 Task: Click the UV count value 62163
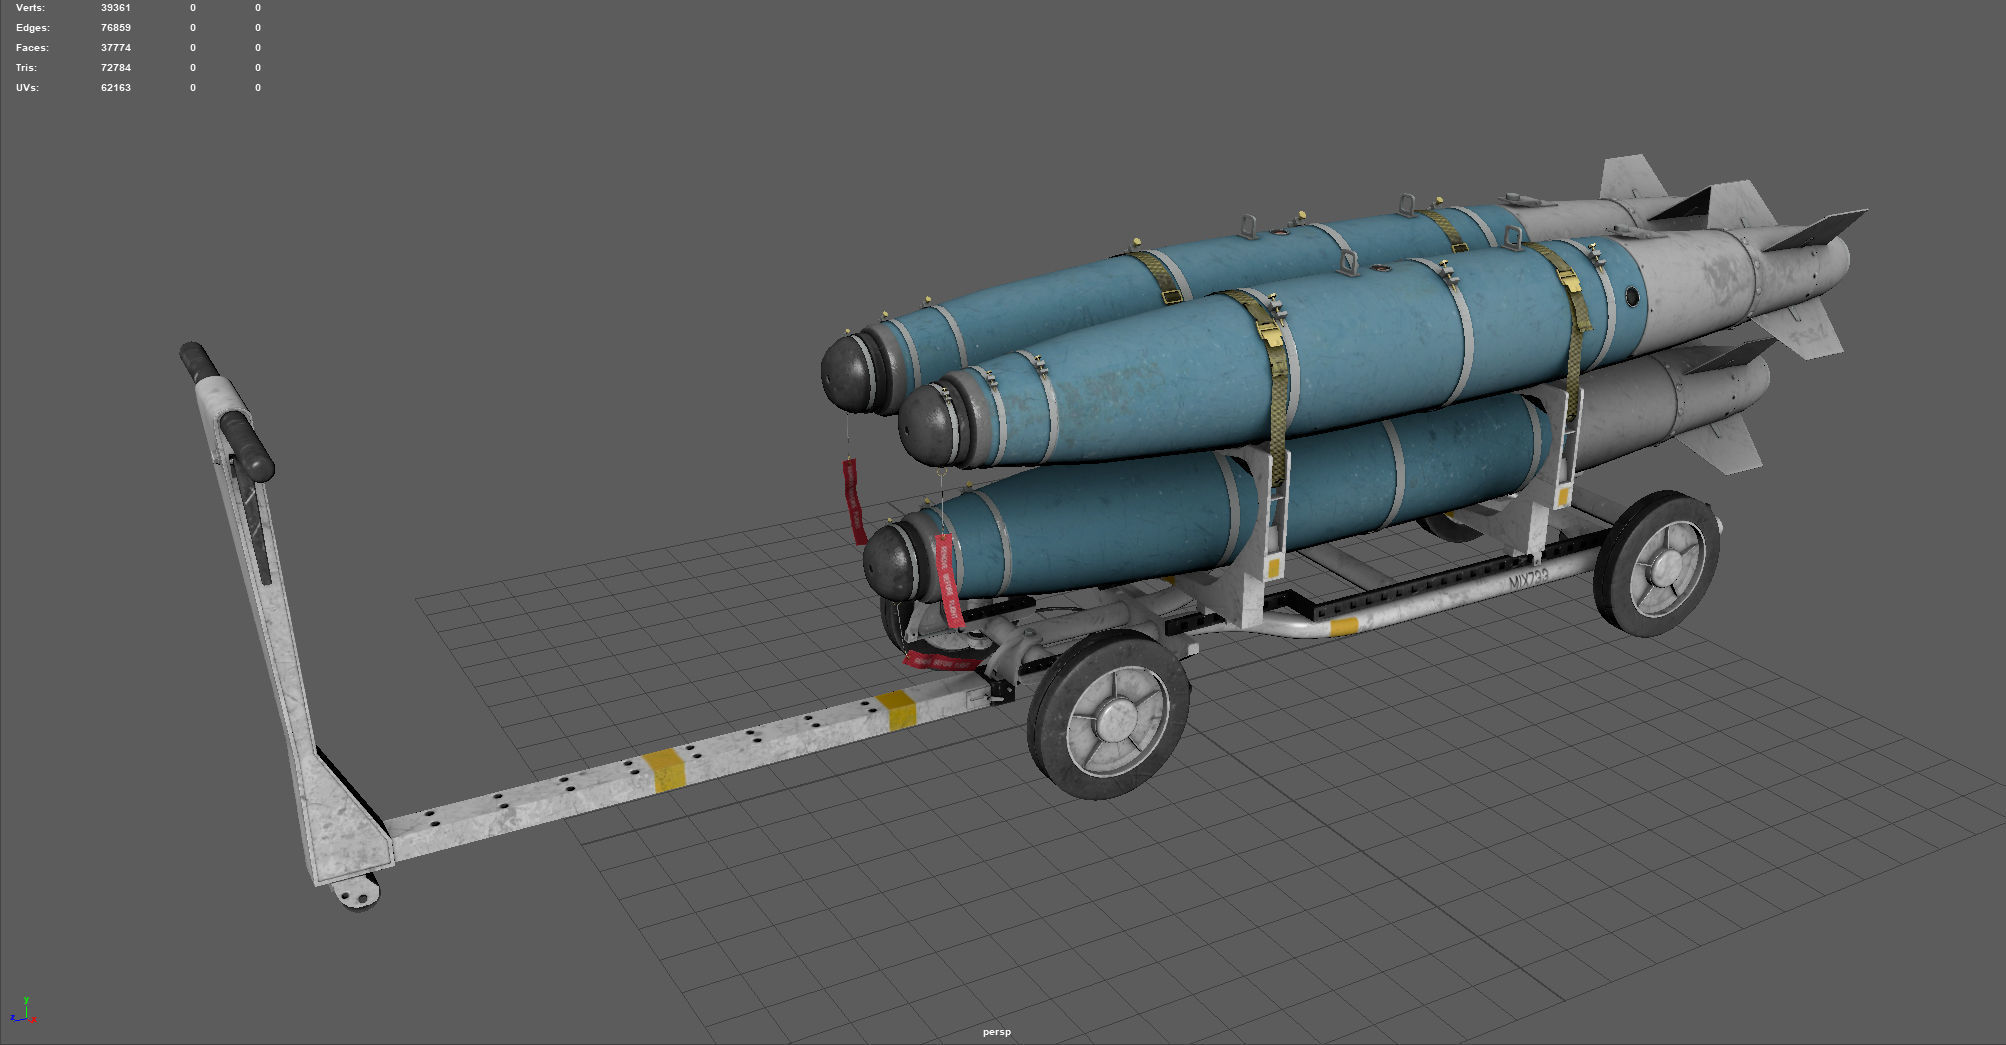(116, 88)
